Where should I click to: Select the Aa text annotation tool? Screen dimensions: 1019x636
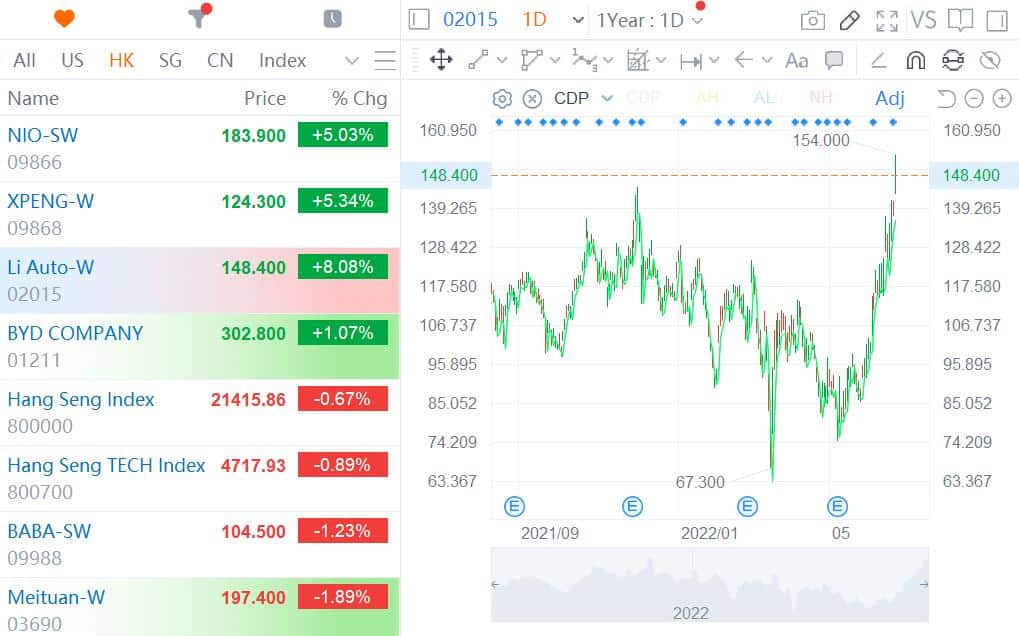pos(796,60)
